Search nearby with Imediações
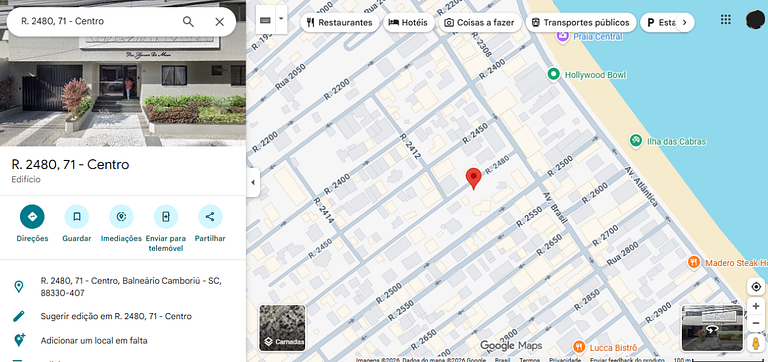 [x=121, y=217]
